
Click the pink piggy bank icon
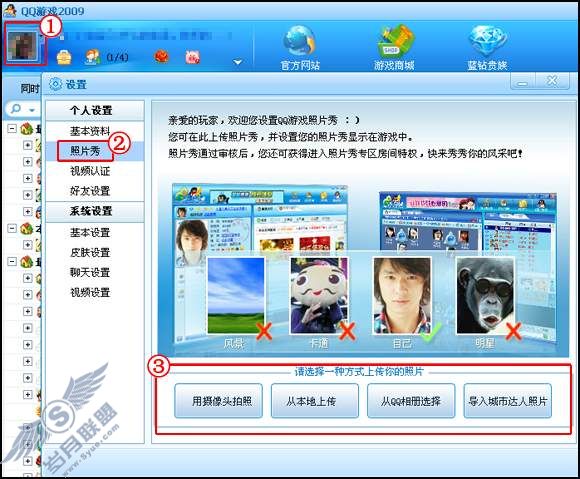pos(192,57)
